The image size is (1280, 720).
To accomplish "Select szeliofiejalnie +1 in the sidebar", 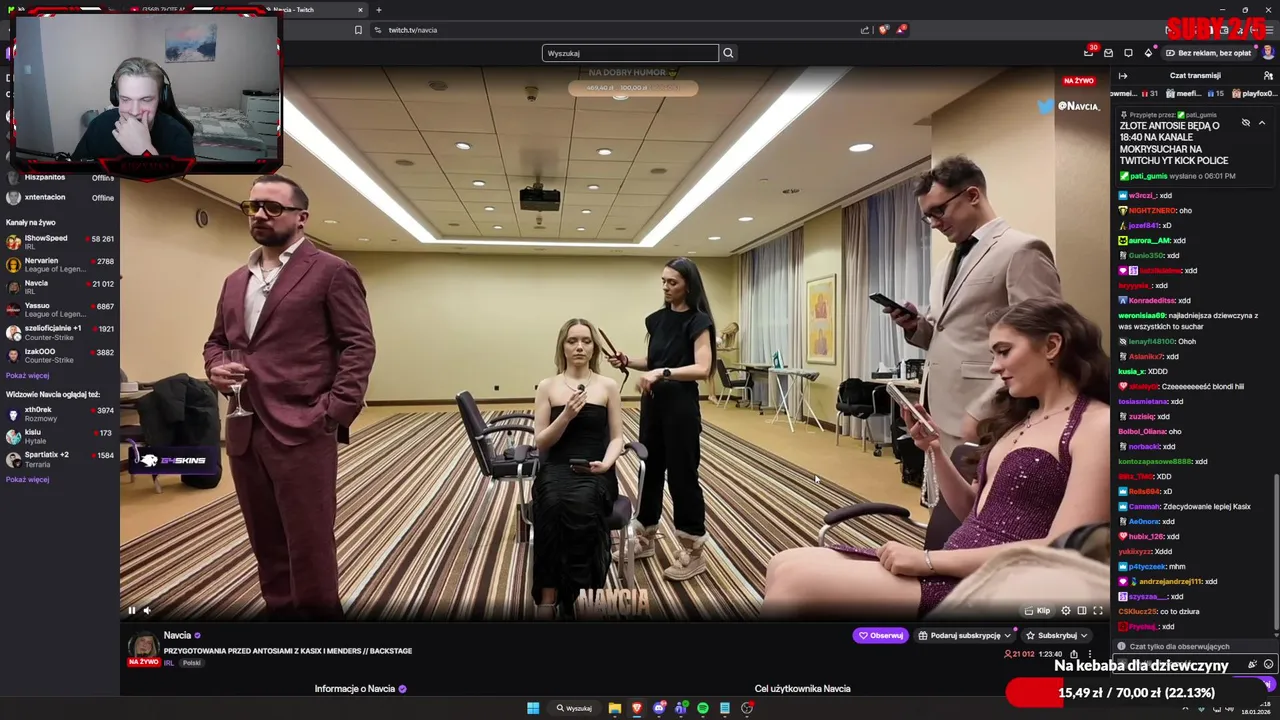I will [60, 332].
